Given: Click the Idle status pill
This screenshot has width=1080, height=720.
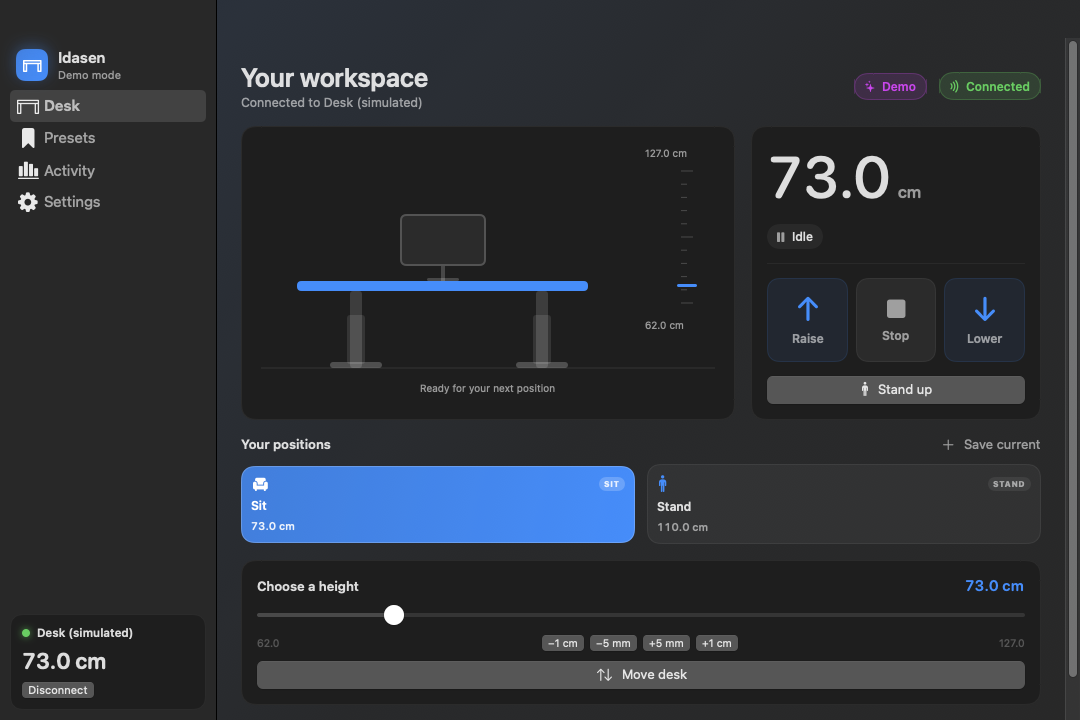Looking at the screenshot, I should tap(795, 237).
